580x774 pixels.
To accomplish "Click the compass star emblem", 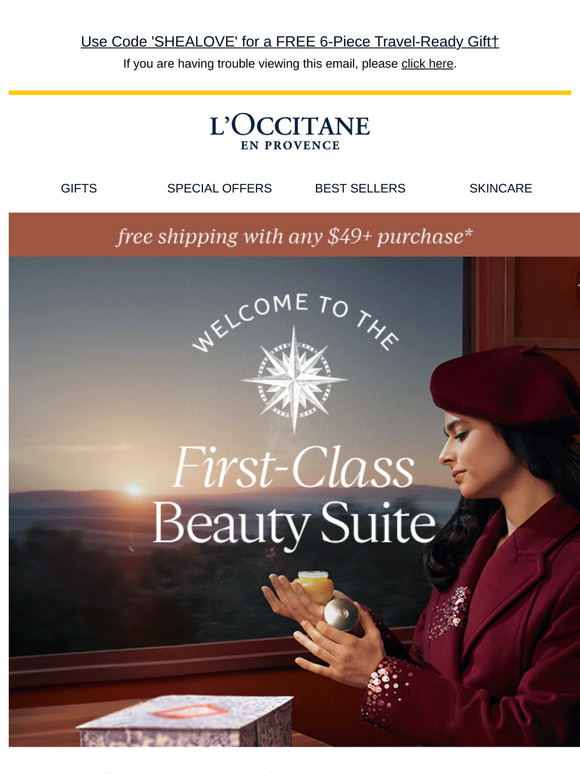I will tap(294, 380).
